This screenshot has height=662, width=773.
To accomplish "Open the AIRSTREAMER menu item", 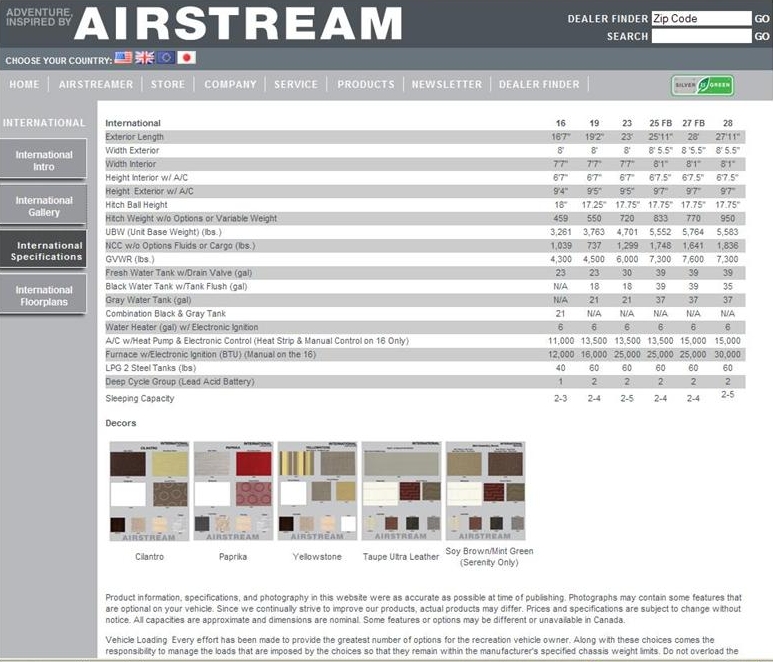I will coord(96,84).
